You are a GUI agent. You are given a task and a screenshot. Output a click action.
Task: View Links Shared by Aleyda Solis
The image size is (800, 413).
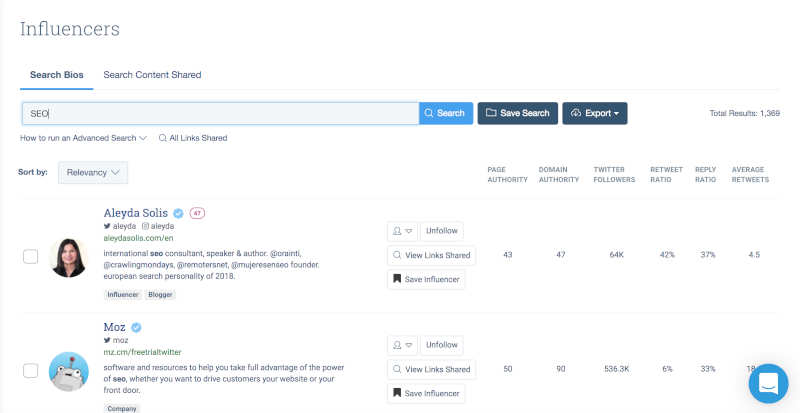(432, 255)
